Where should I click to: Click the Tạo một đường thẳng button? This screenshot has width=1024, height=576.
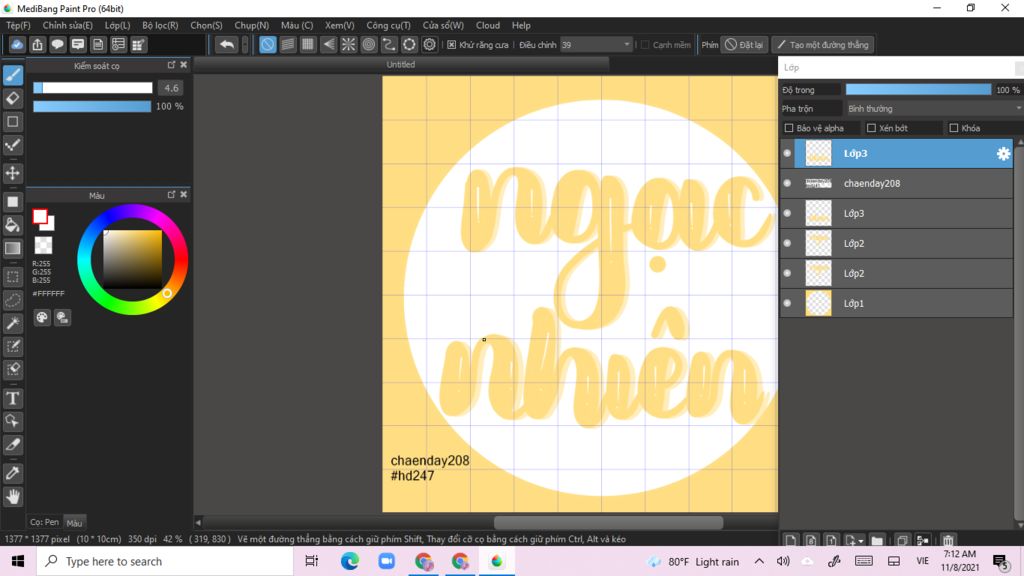(x=822, y=45)
